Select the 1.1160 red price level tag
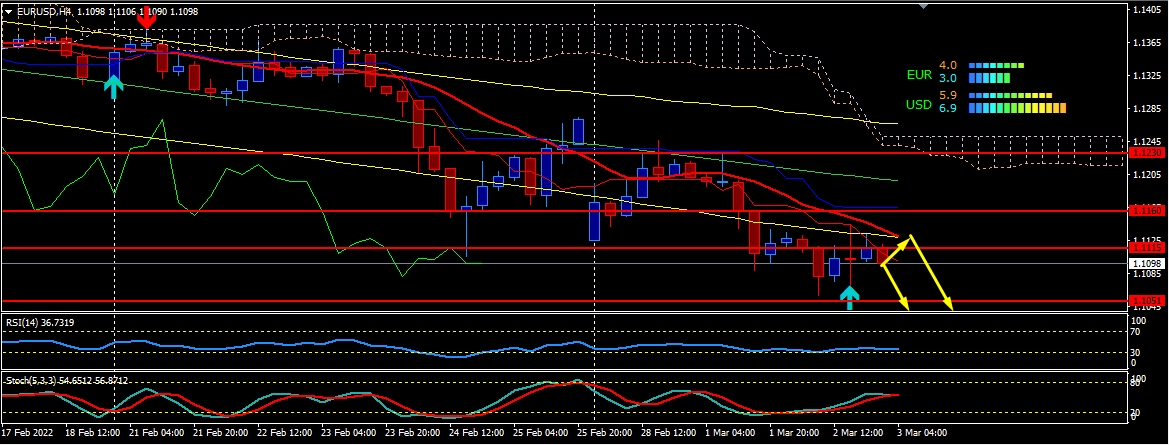The height and width of the screenshot is (445, 1169). point(1146,211)
